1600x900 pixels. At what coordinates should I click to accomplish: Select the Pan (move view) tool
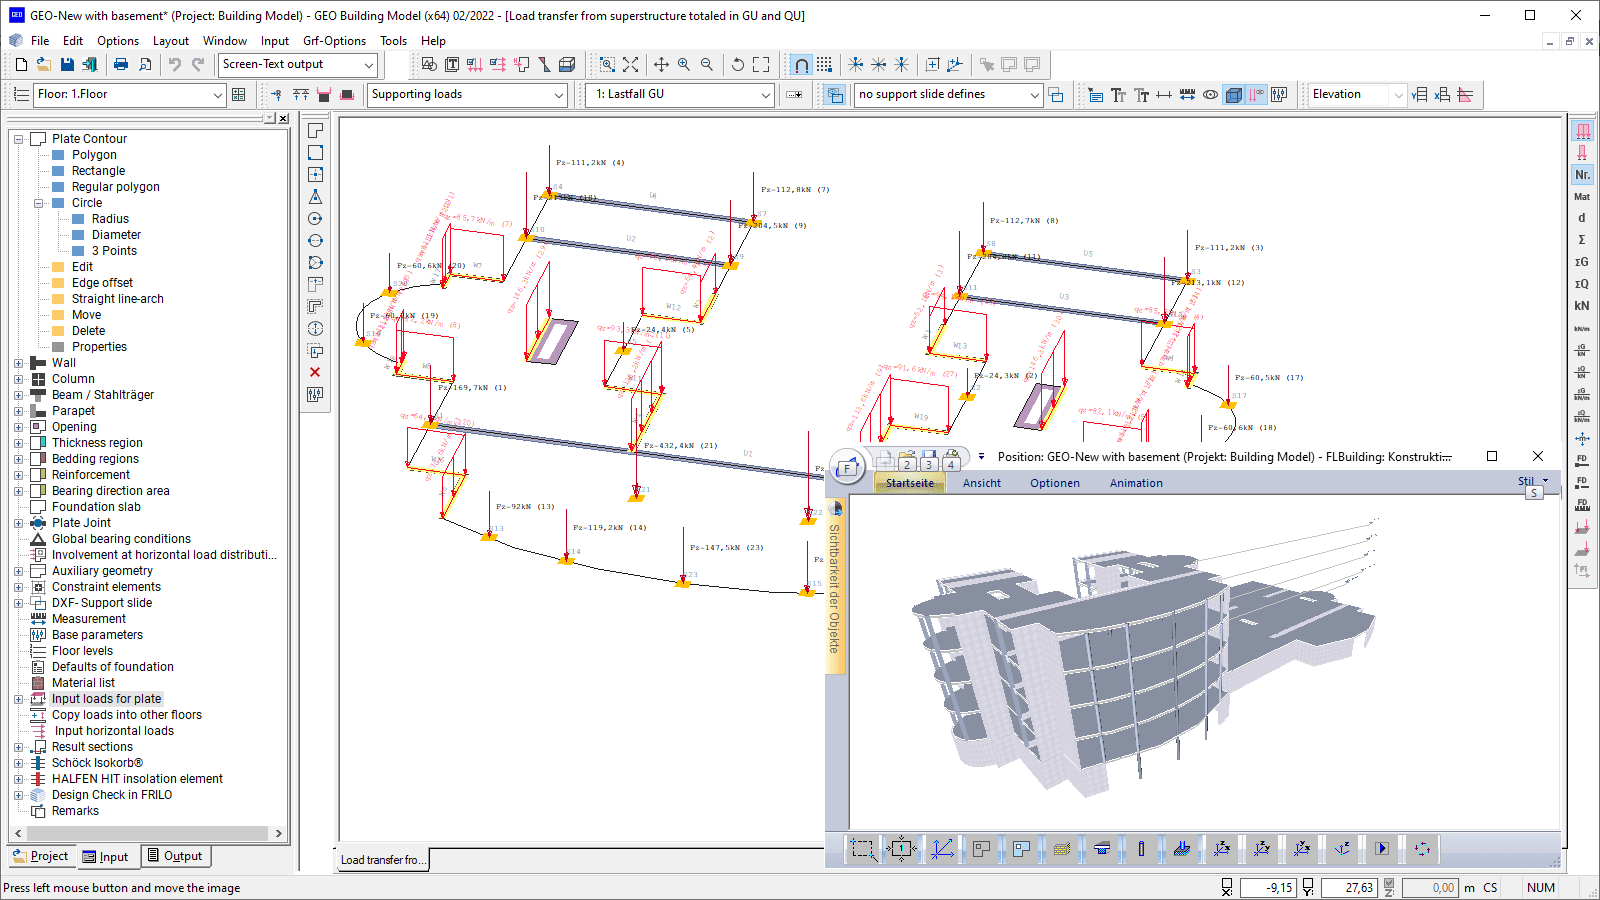(661, 65)
